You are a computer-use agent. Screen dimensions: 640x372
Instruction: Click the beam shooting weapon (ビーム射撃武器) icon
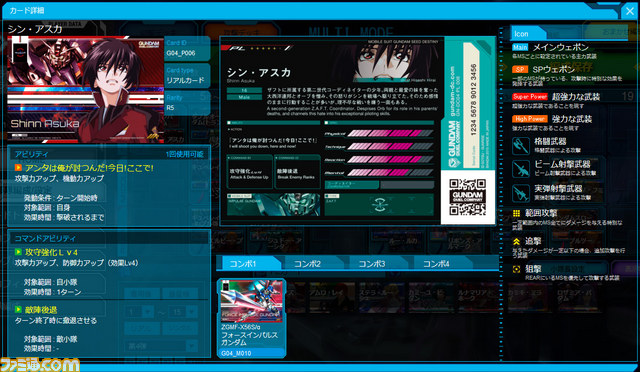click(x=521, y=169)
